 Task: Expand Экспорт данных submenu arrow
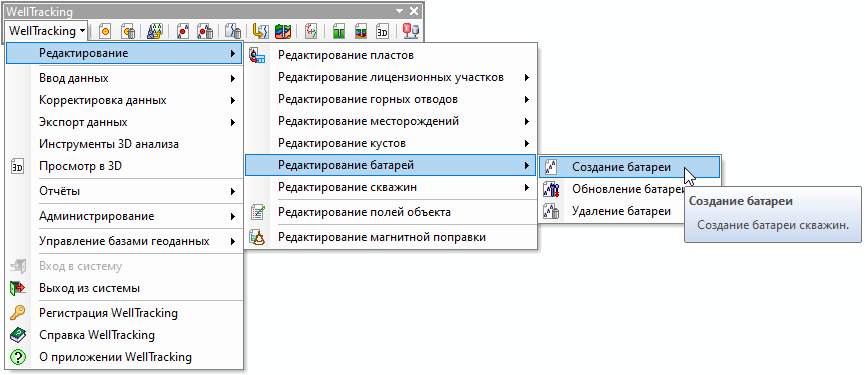point(233,122)
